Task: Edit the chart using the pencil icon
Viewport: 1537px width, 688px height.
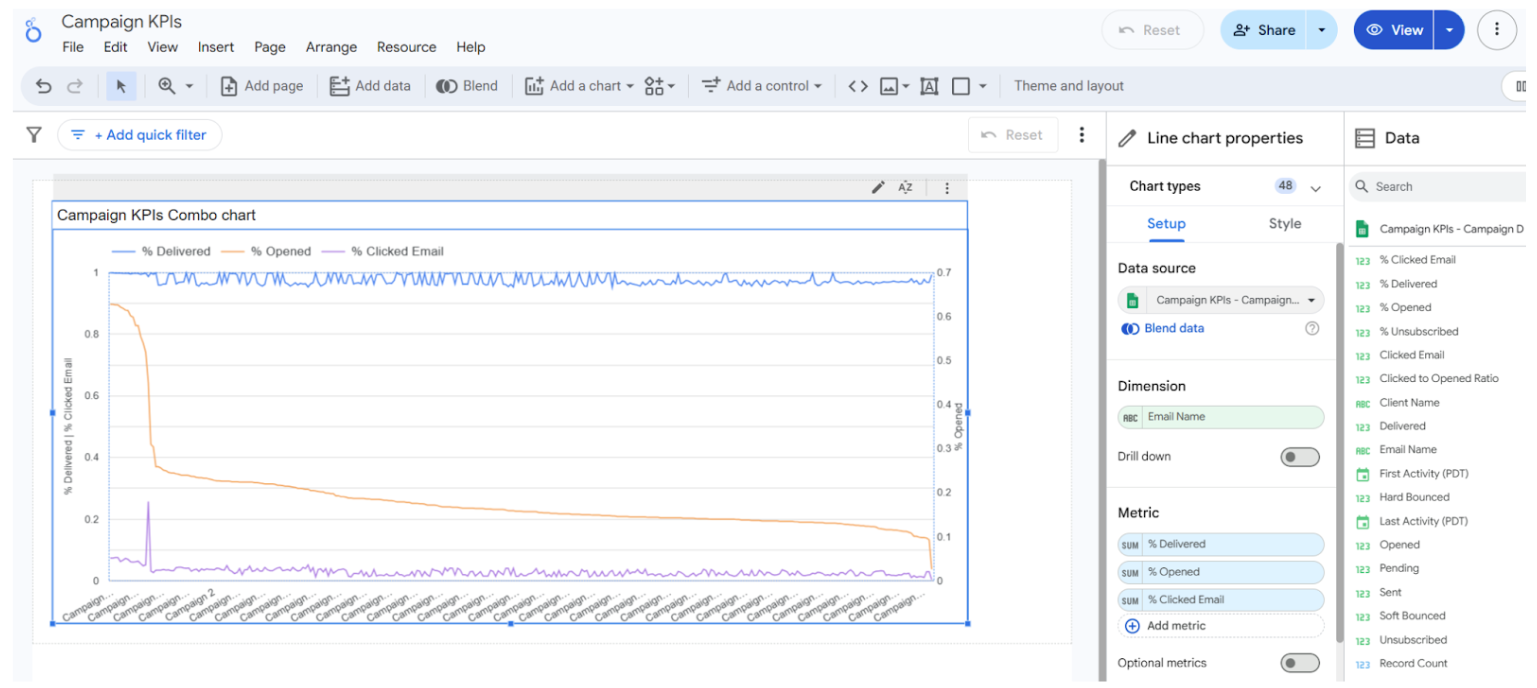Action: pos(878,187)
